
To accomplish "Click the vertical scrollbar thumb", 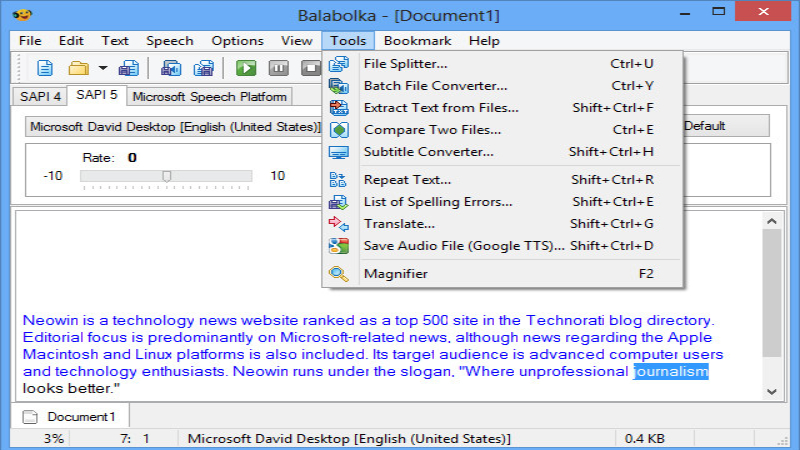I will [772, 293].
